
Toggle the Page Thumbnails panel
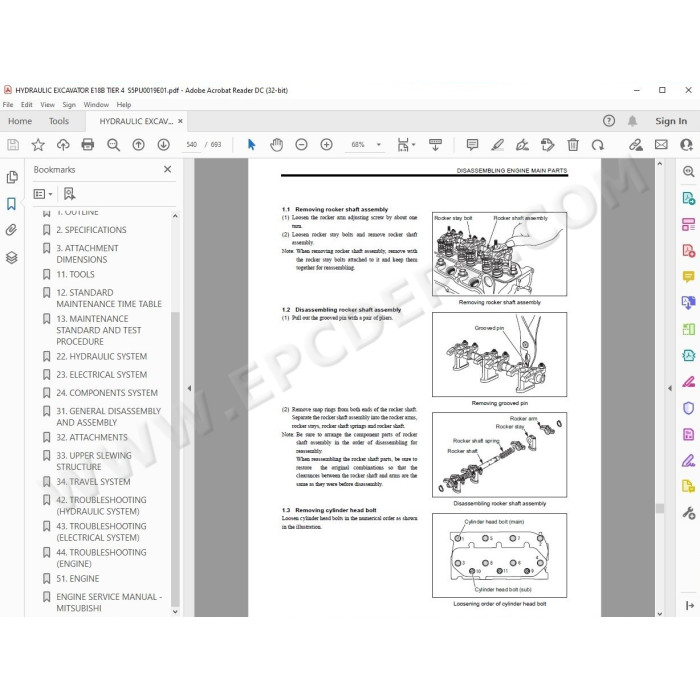pyautogui.click(x=12, y=177)
